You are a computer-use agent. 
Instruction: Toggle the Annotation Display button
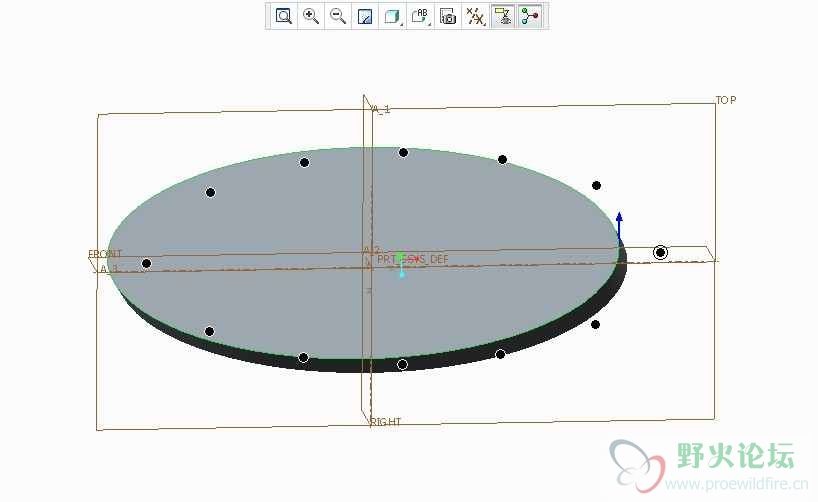[503, 16]
